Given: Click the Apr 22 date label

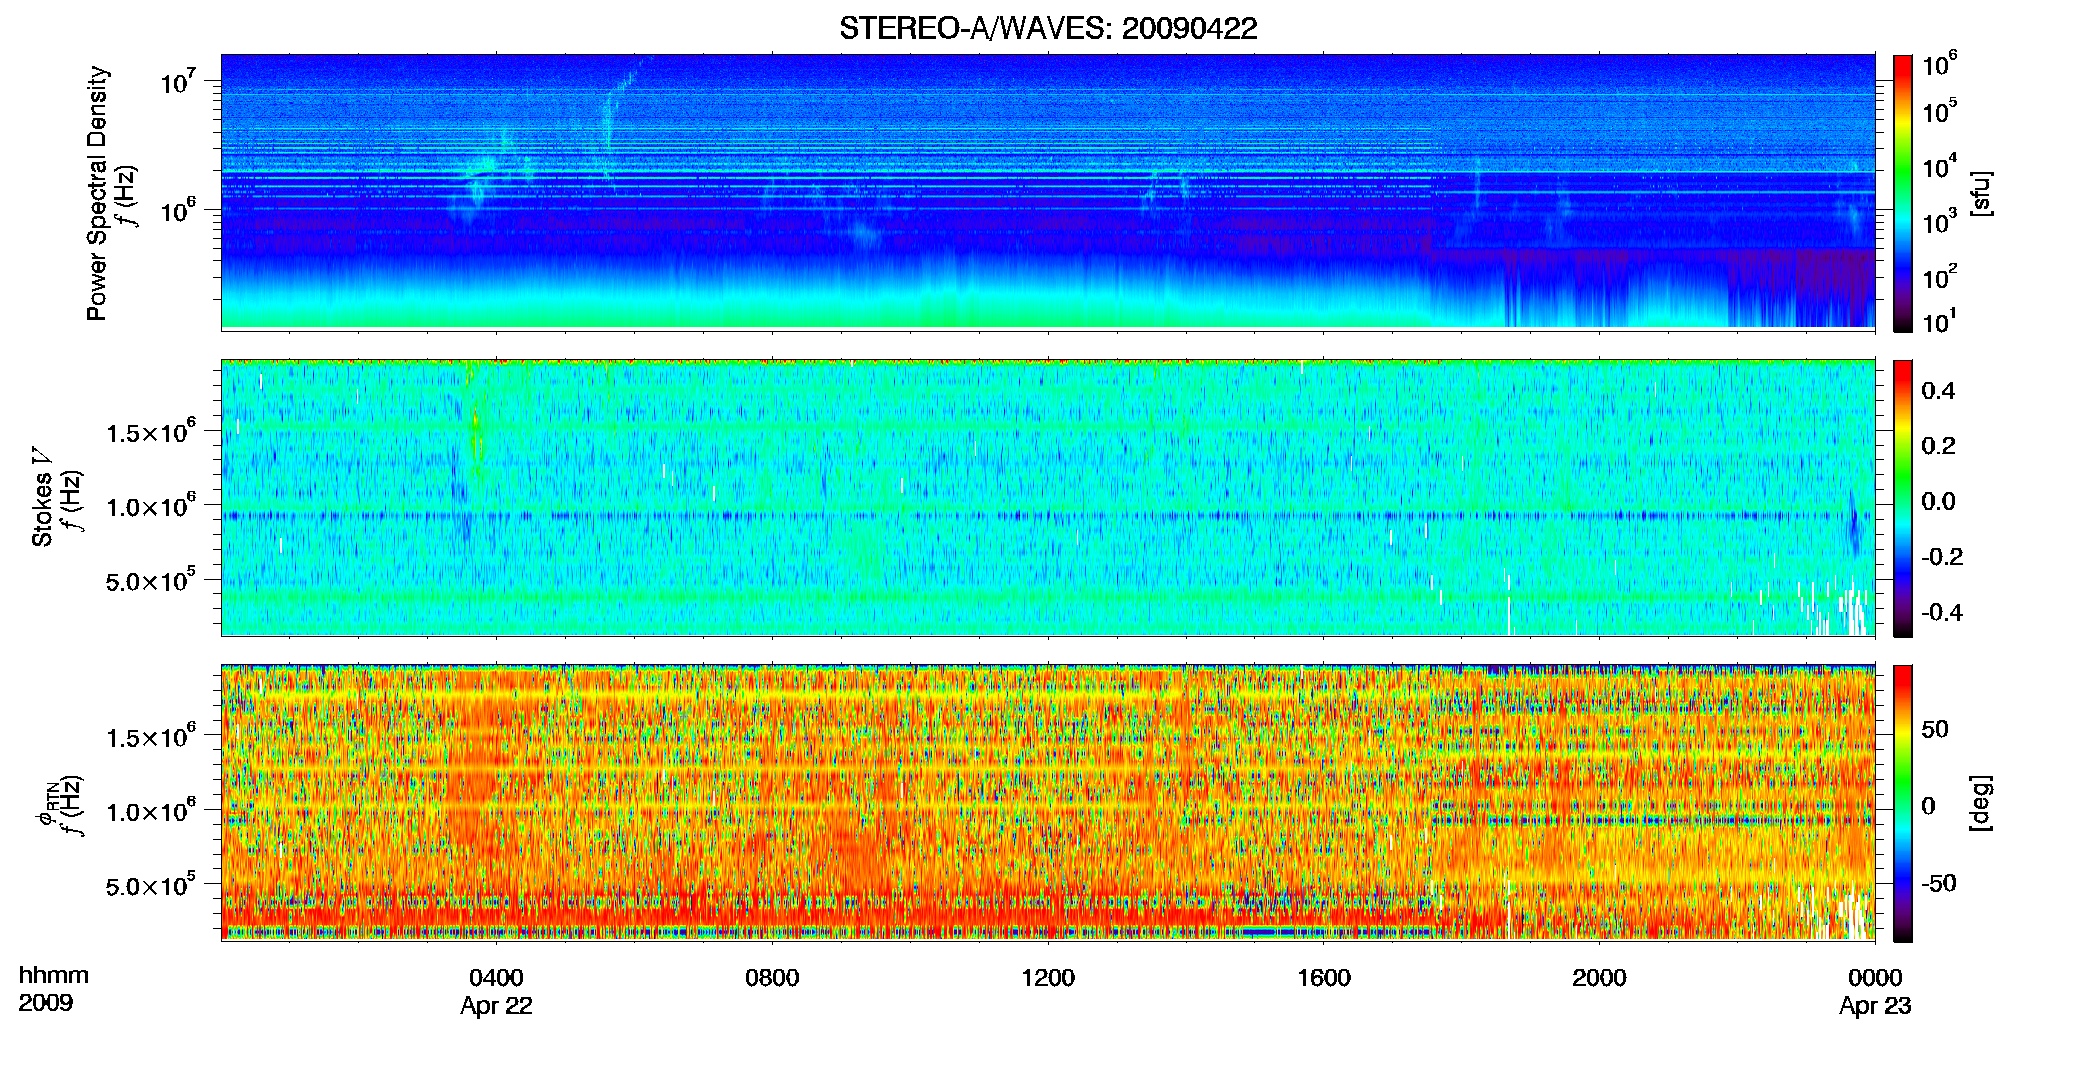Looking at the screenshot, I should 497,1006.
